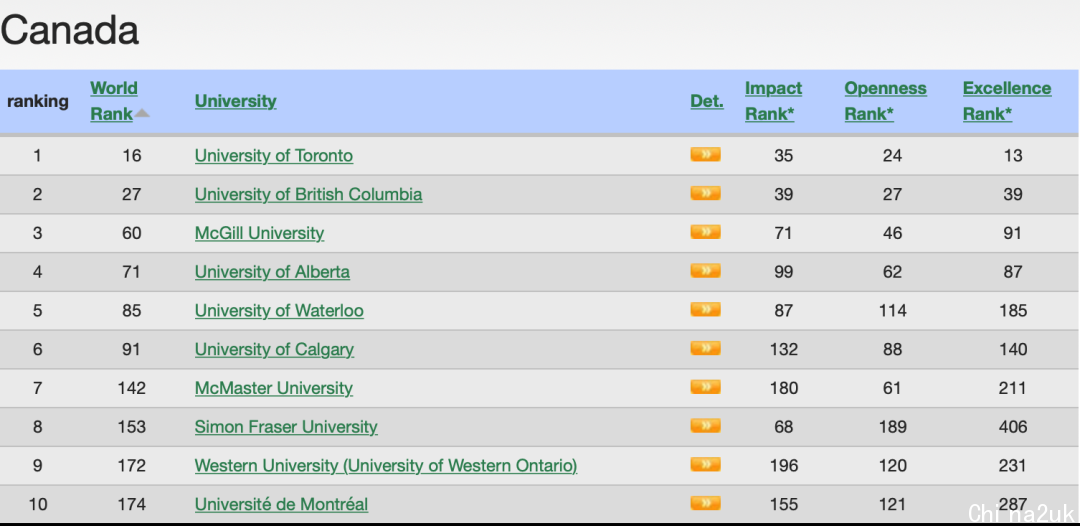Open McGill University link

[259, 233]
